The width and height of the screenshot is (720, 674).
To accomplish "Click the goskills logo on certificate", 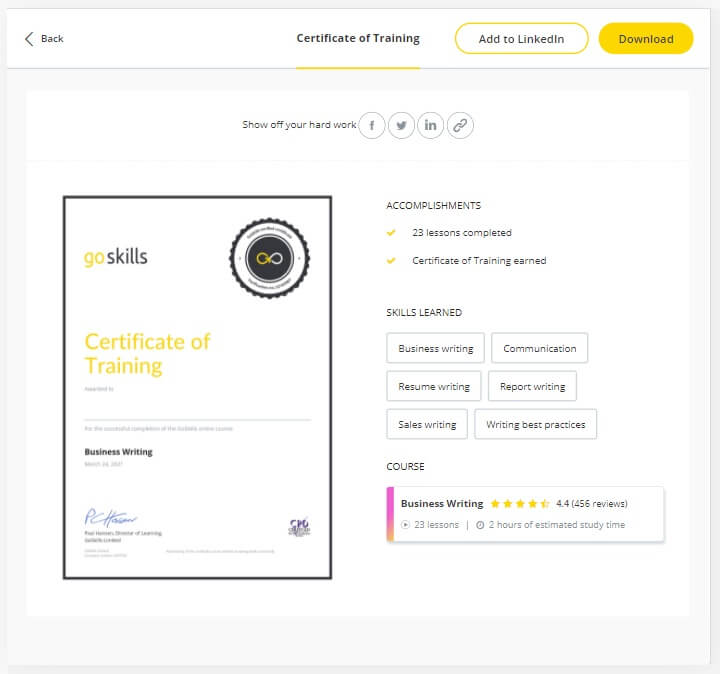I will pyautogui.click(x=115, y=257).
